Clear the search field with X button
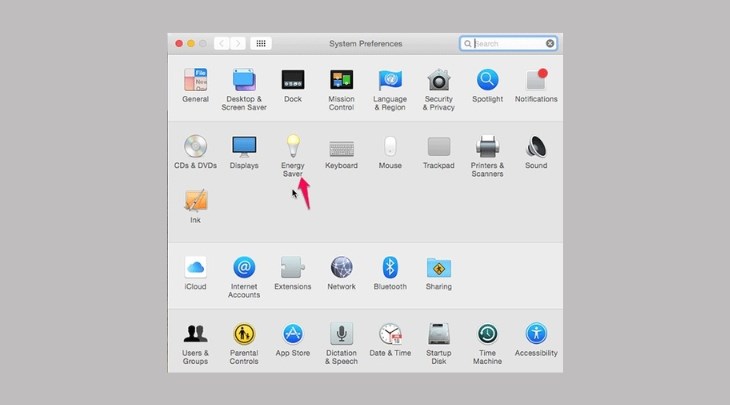Screen dimensions: 730x405 pos(550,43)
